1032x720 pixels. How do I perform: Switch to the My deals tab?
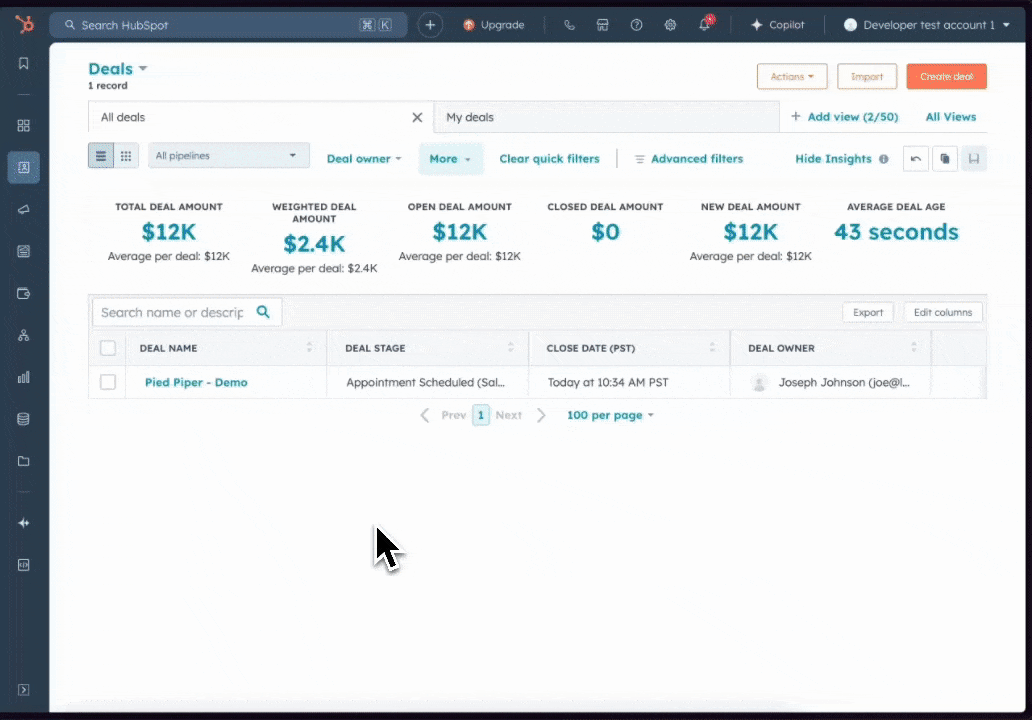point(470,117)
